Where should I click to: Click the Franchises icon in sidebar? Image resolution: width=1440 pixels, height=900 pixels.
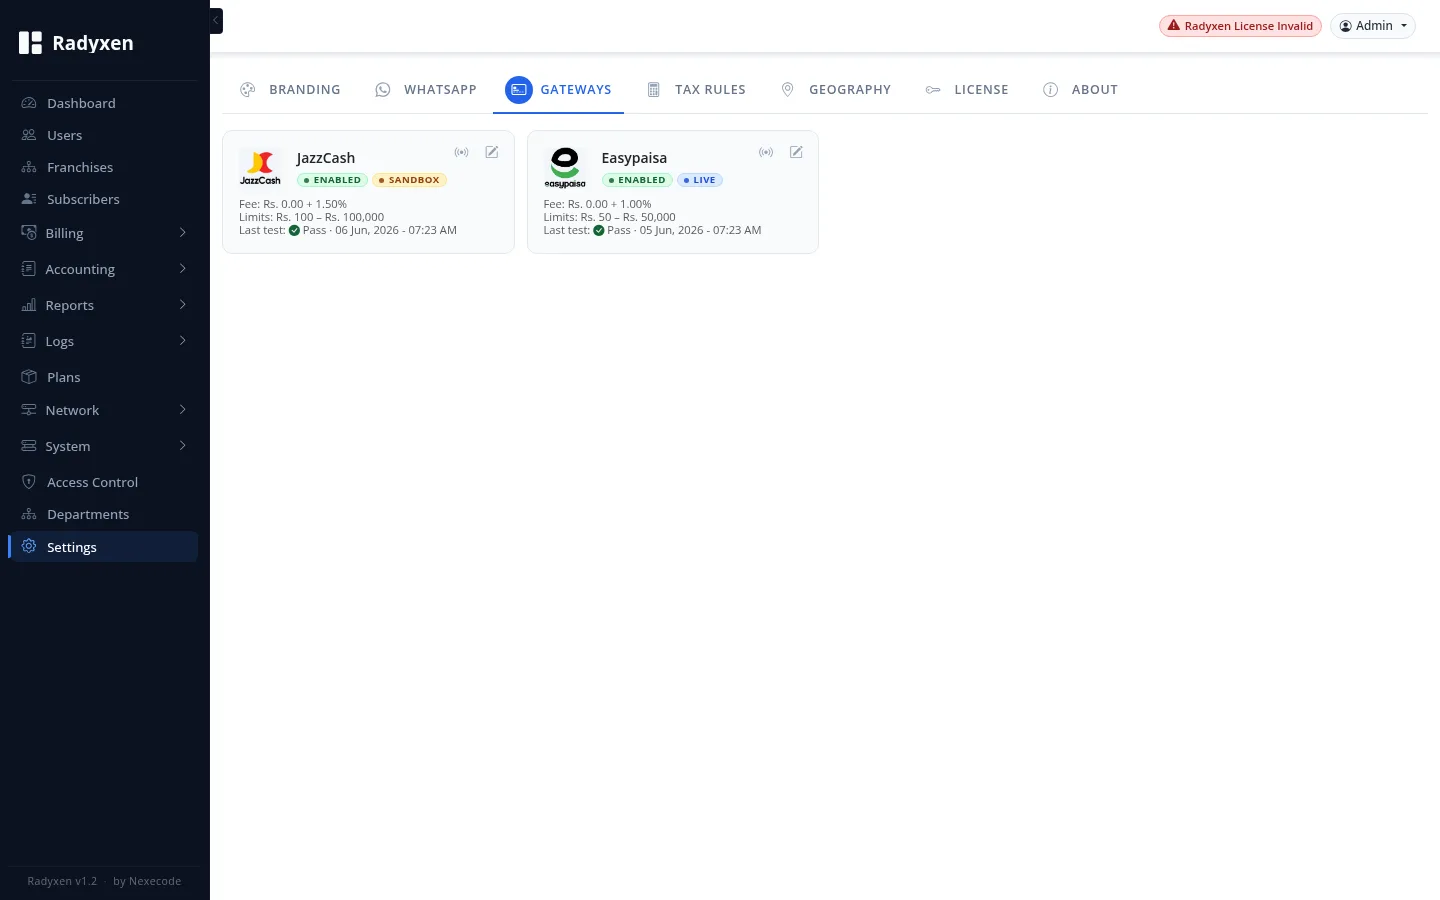[29, 167]
